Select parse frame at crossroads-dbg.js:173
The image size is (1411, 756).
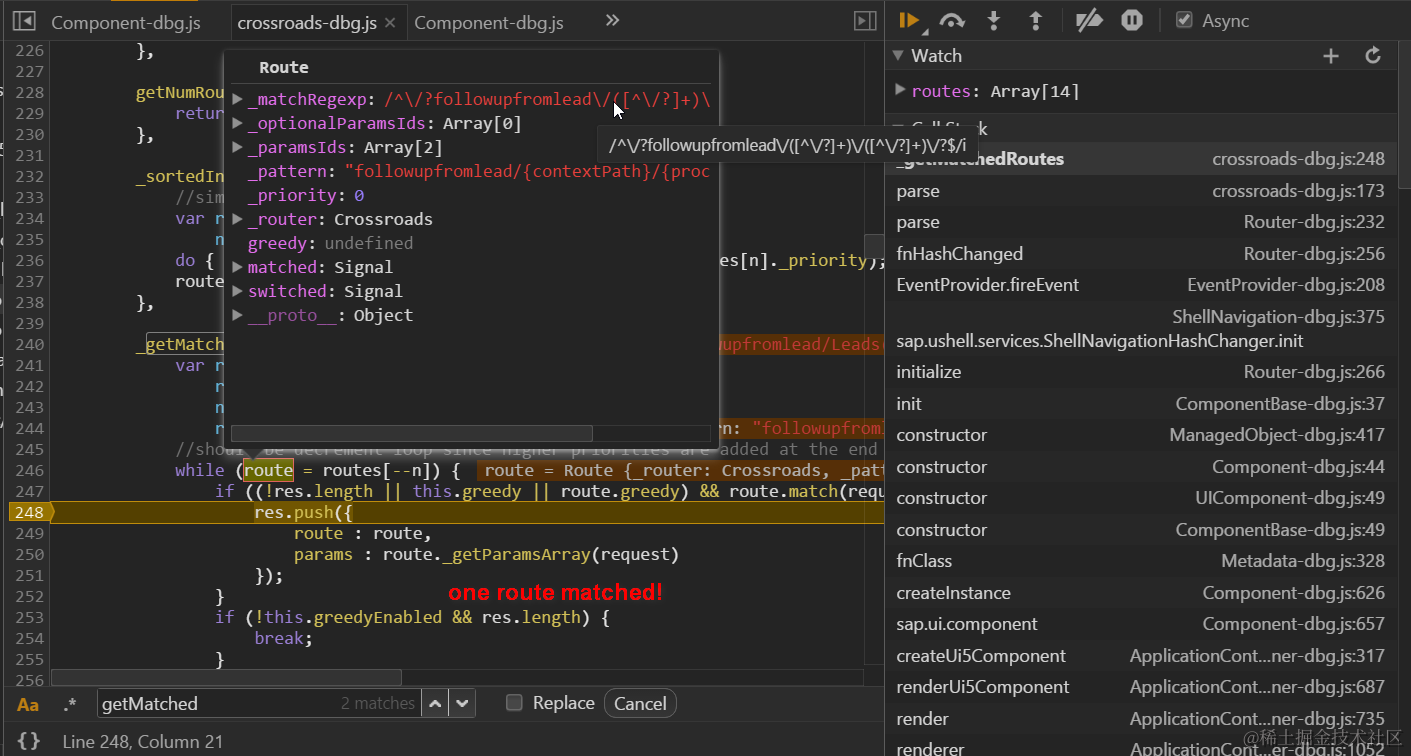tap(1141, 190)
